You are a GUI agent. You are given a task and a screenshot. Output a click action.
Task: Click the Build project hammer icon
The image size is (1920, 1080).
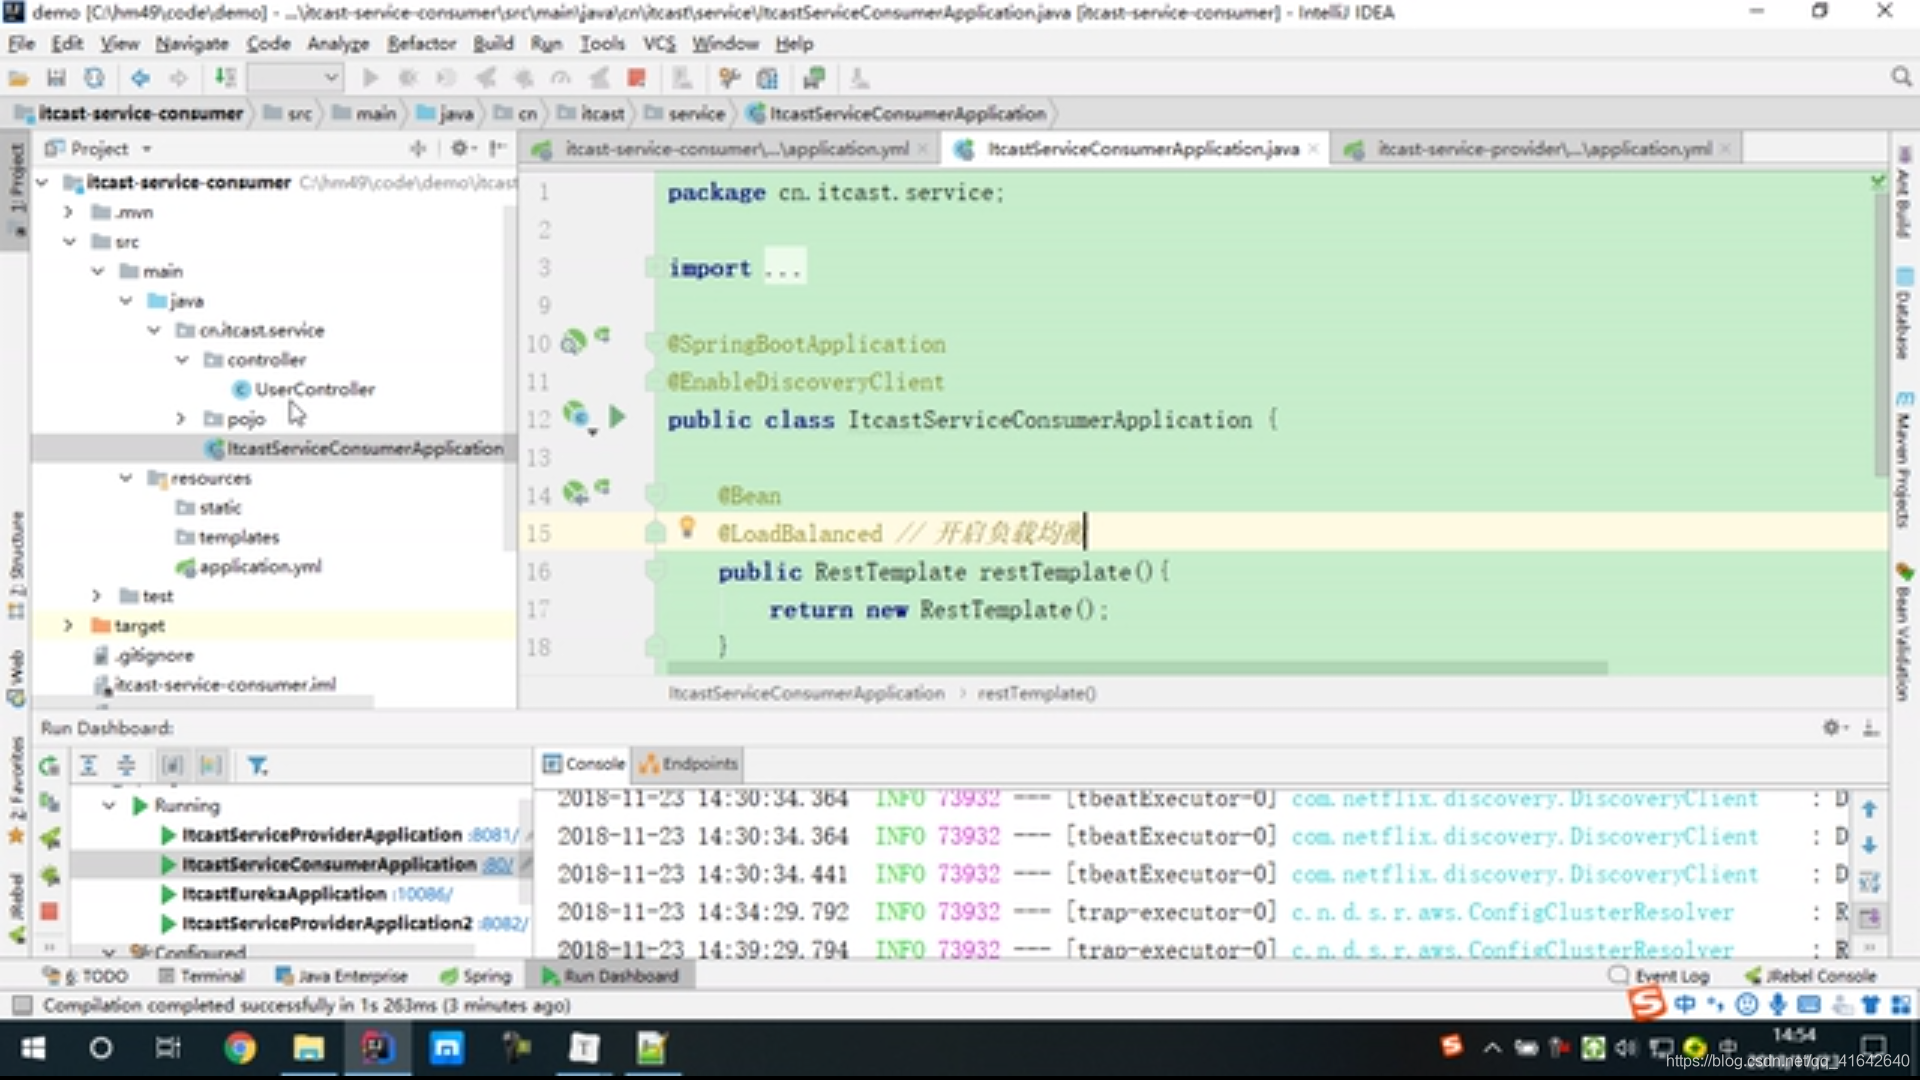coord(226,78)
